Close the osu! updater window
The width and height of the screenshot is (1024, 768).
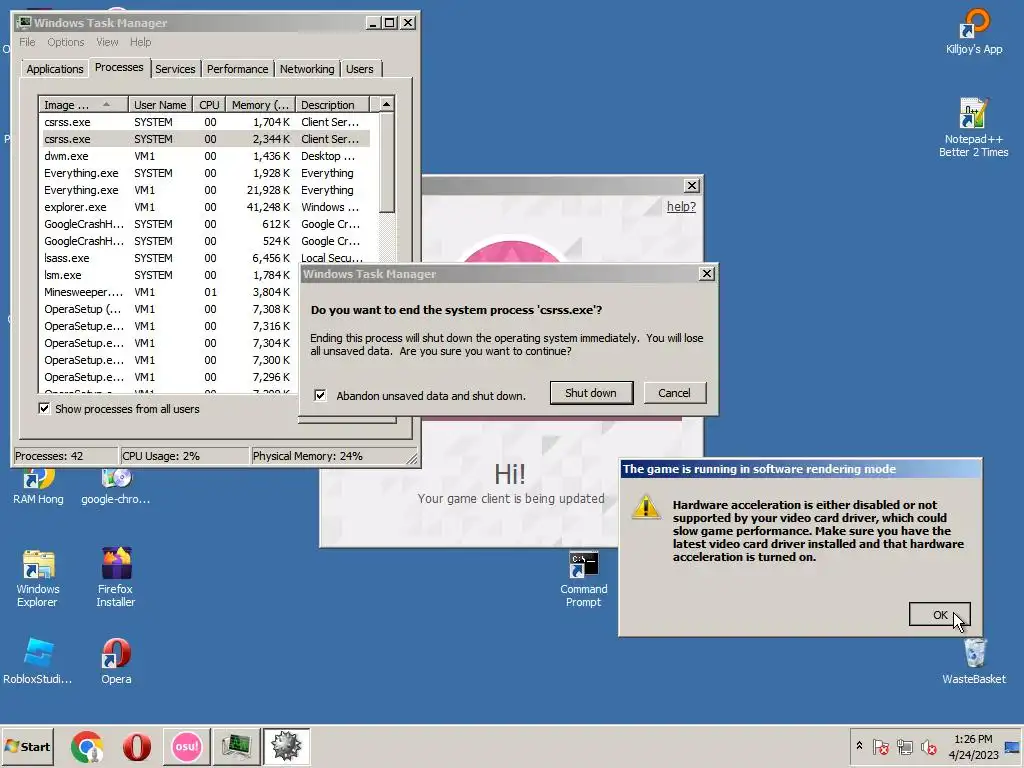click(692, 185)
